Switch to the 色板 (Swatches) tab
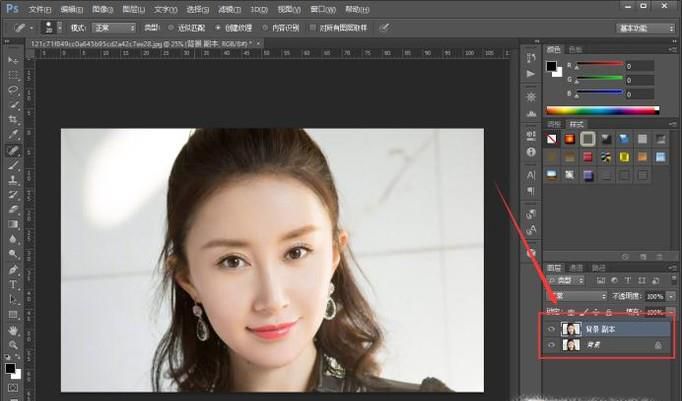Viewport: 682px width, 401px height. point(575,50)
